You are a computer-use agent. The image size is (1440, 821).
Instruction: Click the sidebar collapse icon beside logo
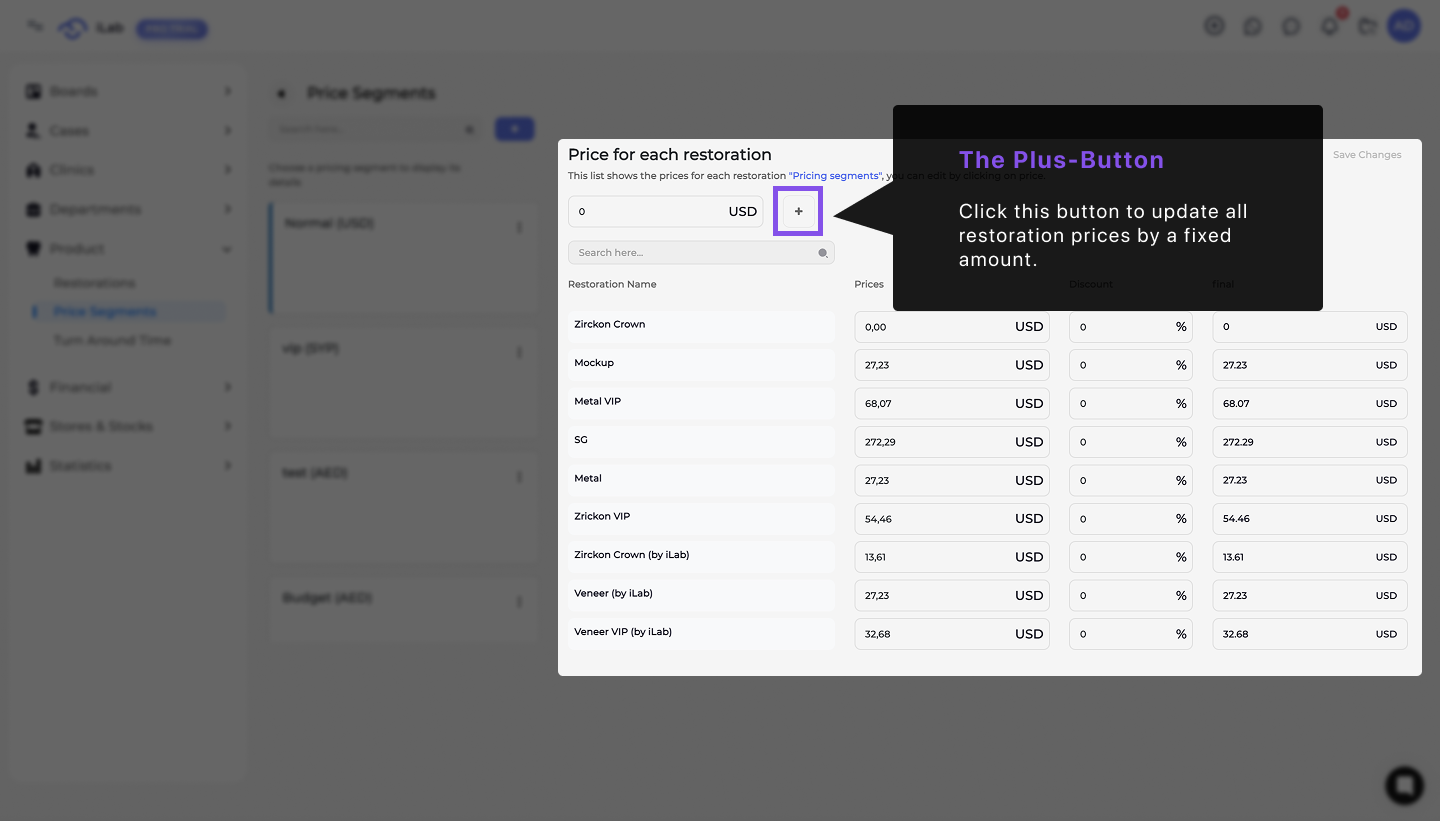(x=35, y=27)
